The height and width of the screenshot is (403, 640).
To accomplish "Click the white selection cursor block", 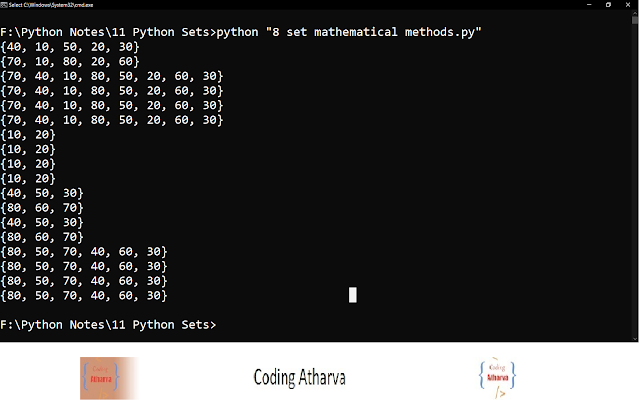I will coord(353,295).
